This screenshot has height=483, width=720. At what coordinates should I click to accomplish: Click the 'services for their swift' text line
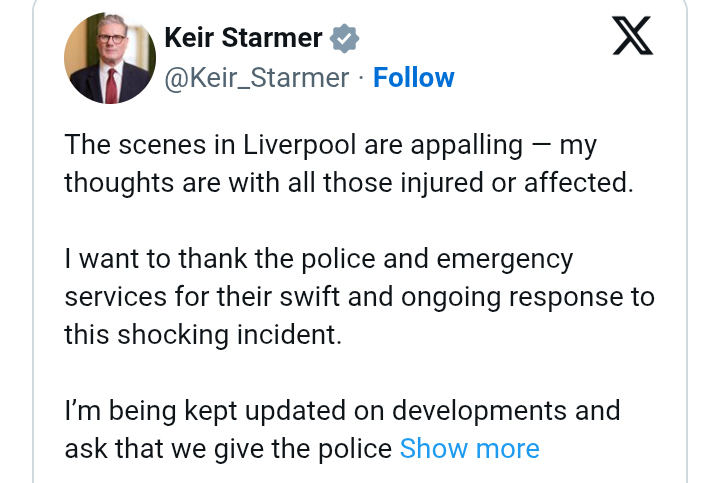(x=360, y=297)
